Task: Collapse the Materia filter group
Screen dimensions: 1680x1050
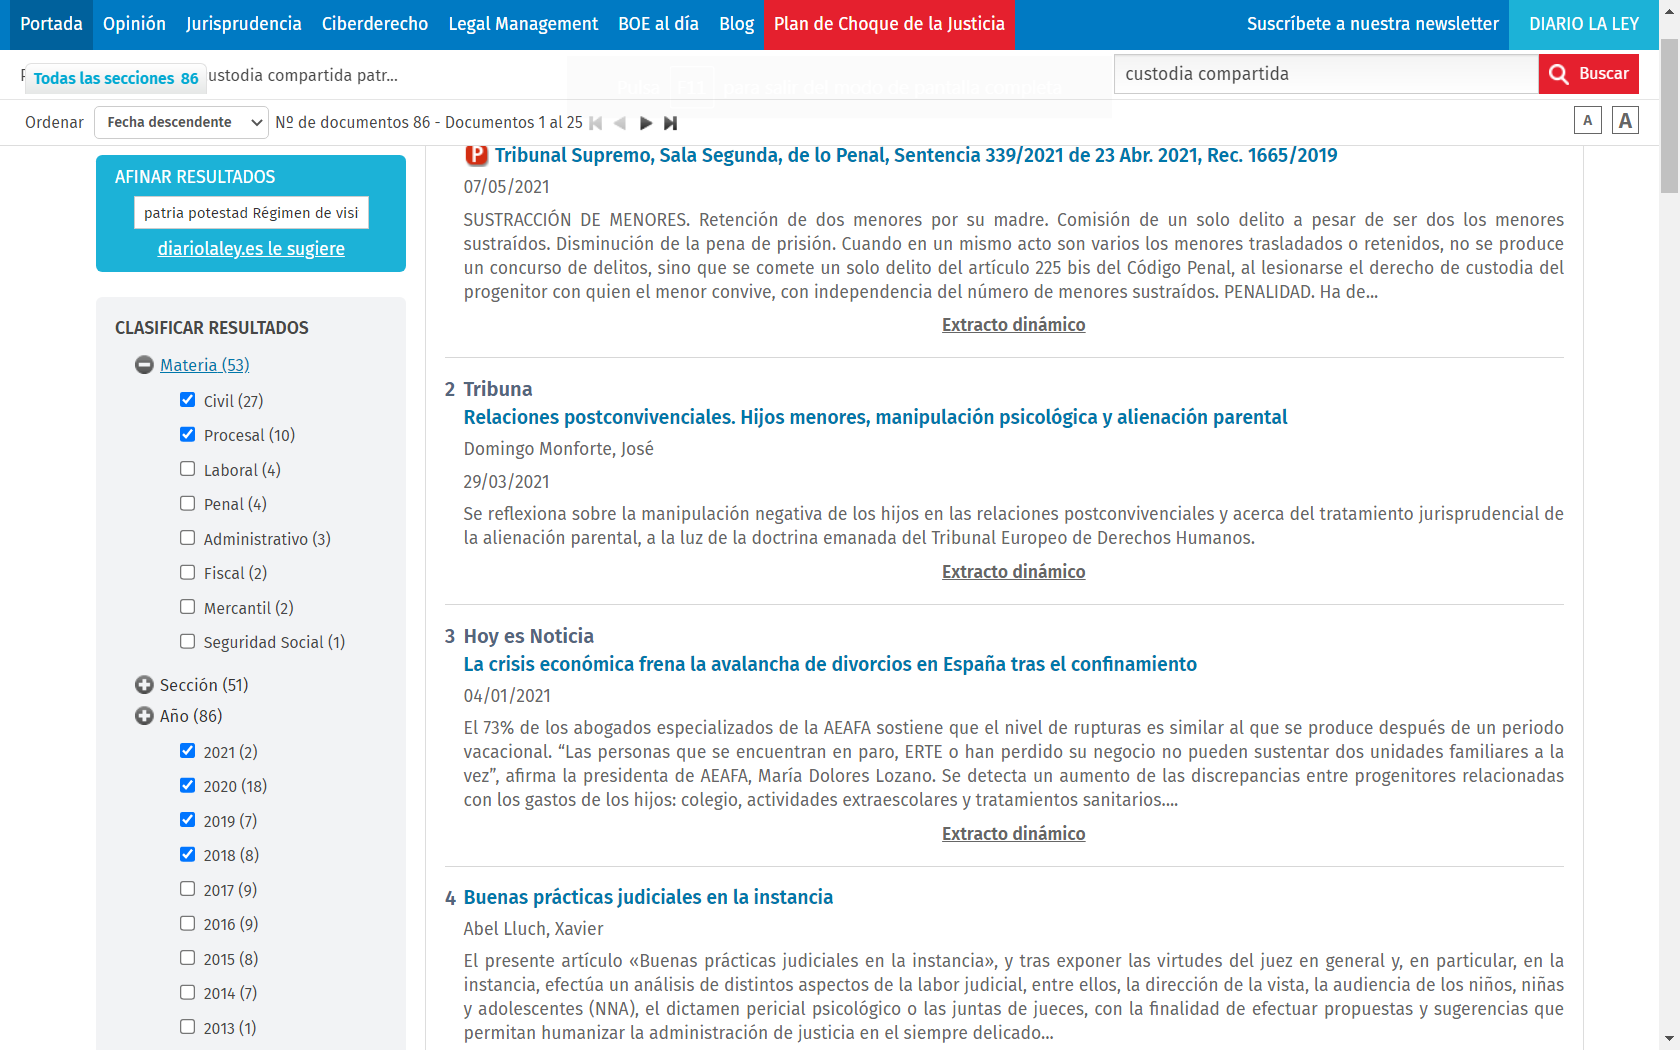Action: tap(144, 365)
